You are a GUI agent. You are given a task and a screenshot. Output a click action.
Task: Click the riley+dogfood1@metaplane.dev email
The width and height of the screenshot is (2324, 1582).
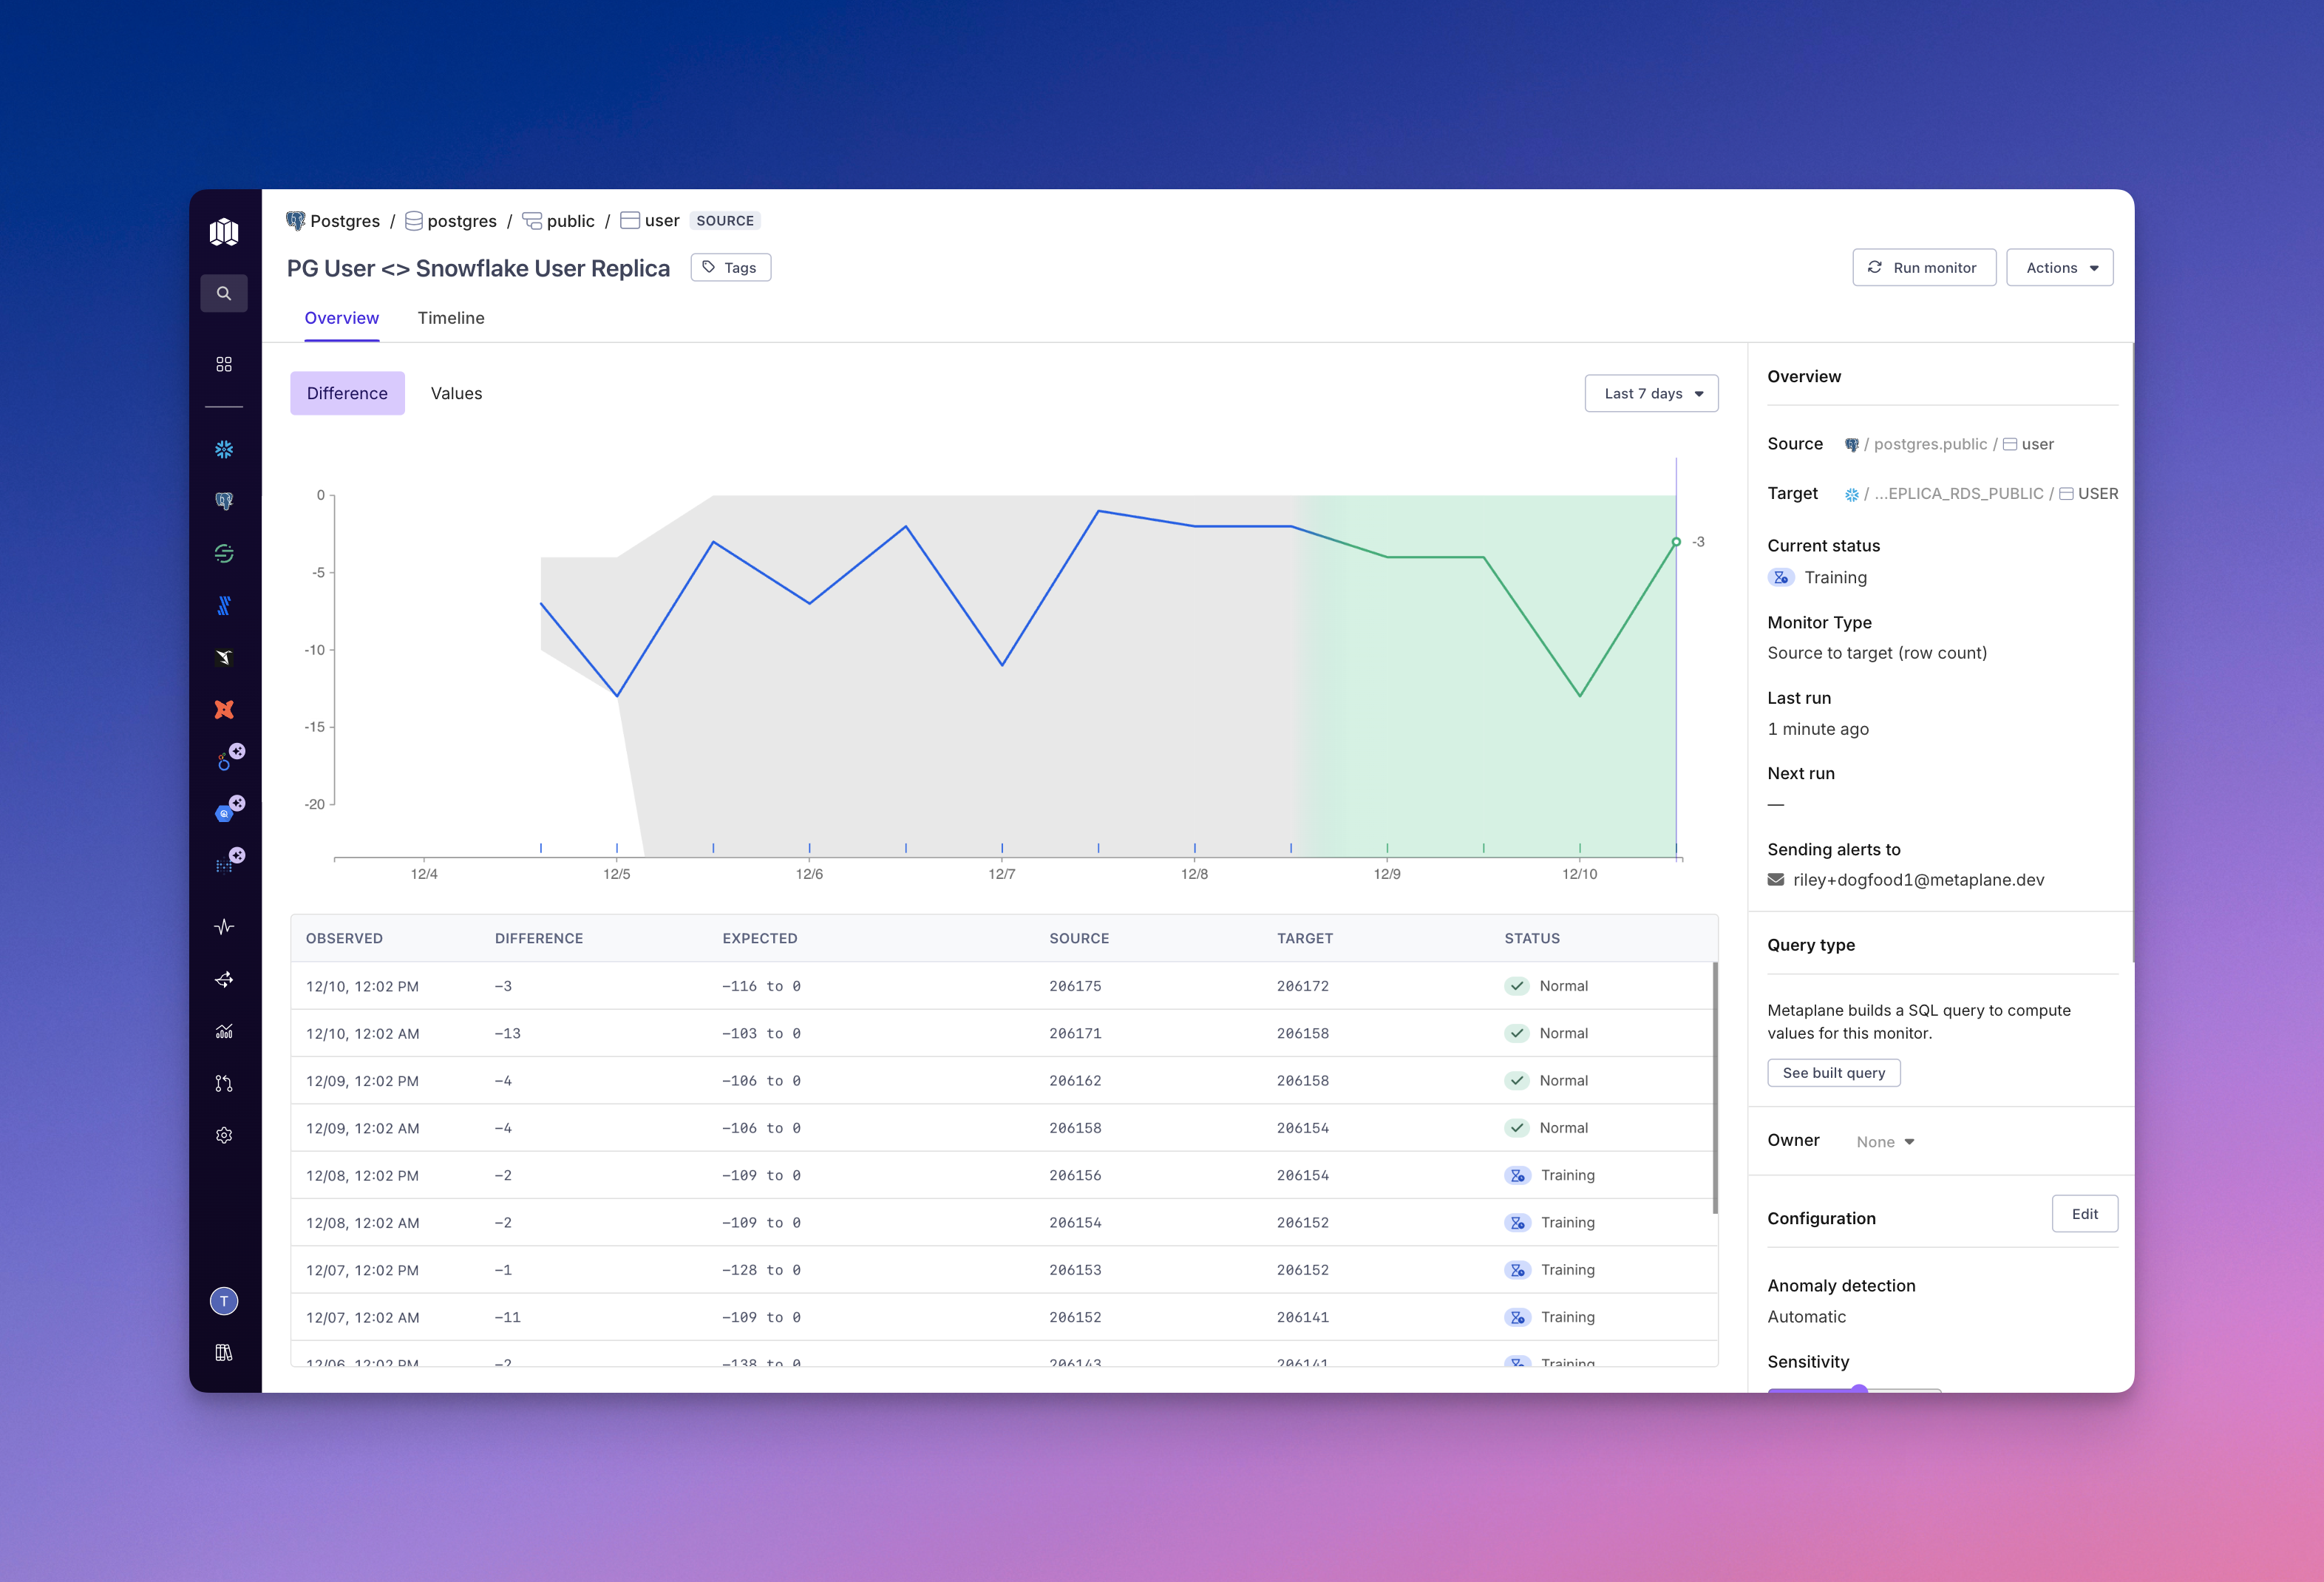click(1918, 880)
